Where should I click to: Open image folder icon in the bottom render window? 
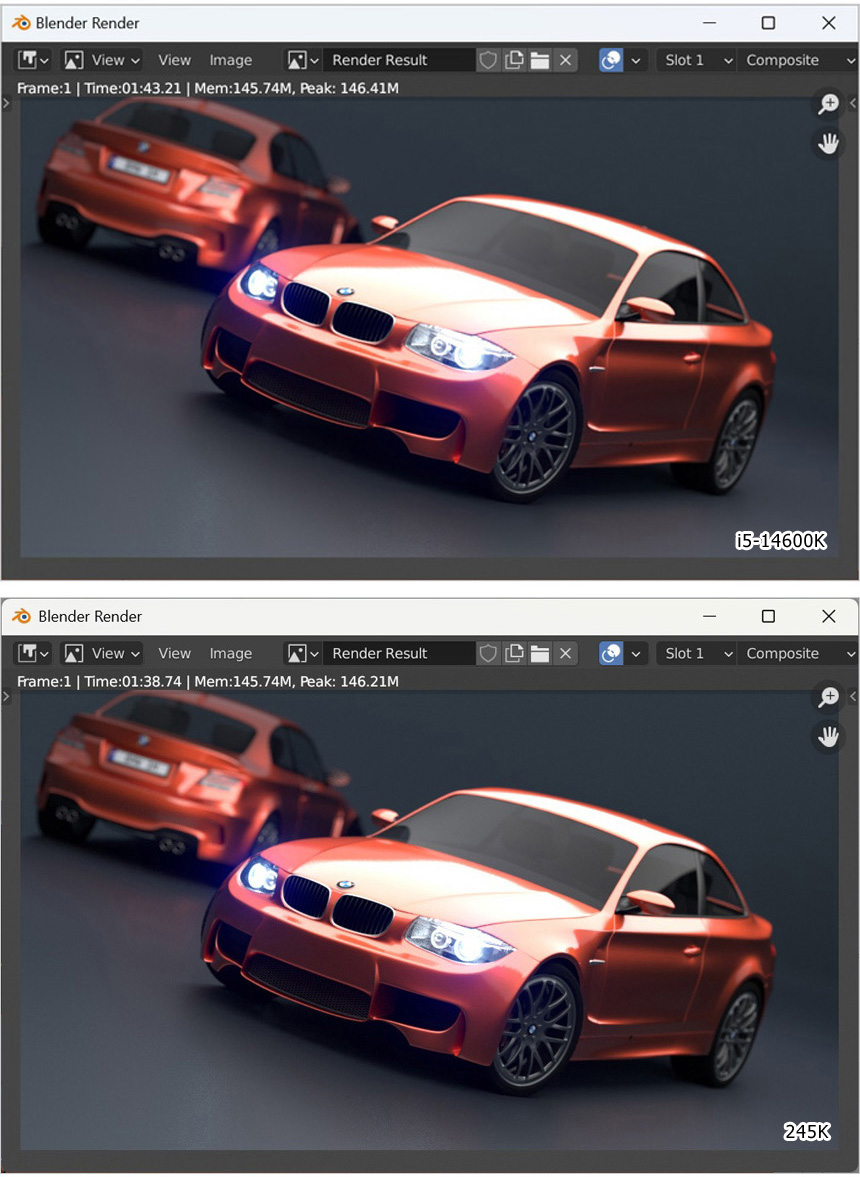[540, 653]
